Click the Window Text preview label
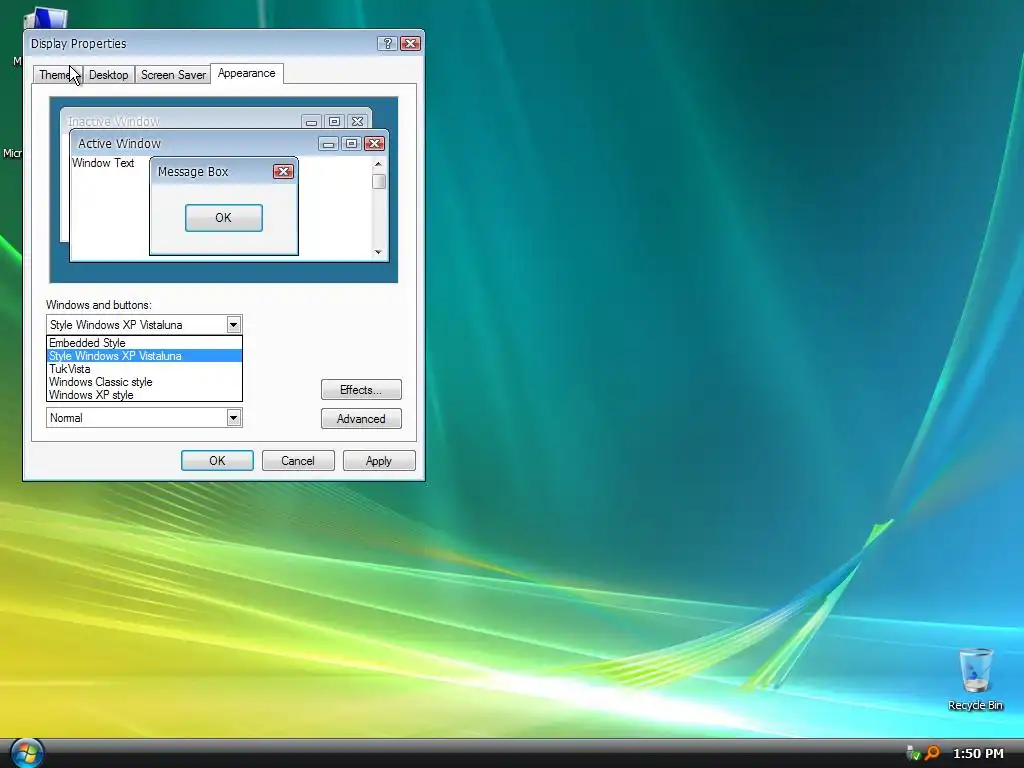Screen dimensions: 1024x768 point(103,163)
